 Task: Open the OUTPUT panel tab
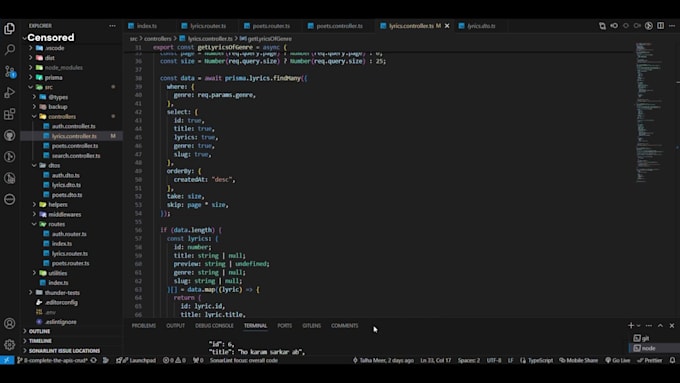175,325
